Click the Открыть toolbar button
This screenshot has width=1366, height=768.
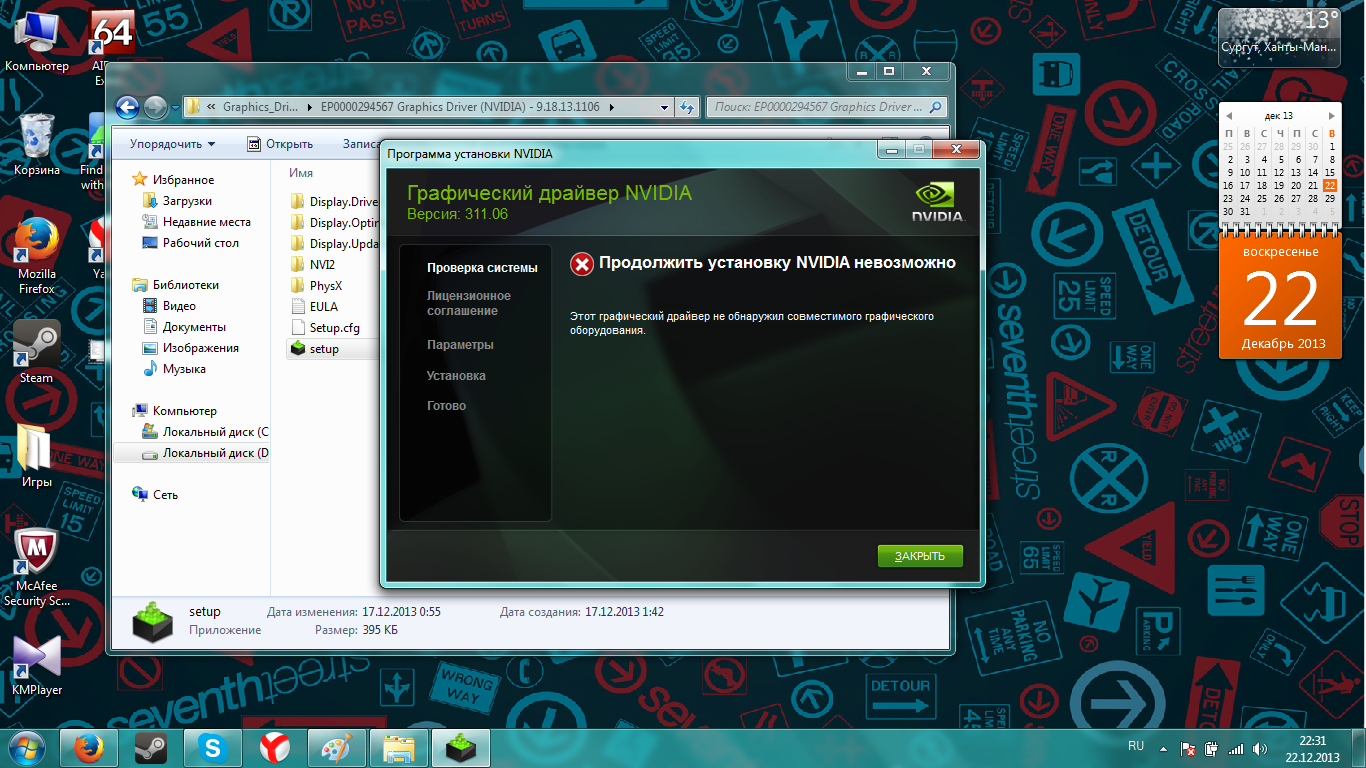(280, 144)
